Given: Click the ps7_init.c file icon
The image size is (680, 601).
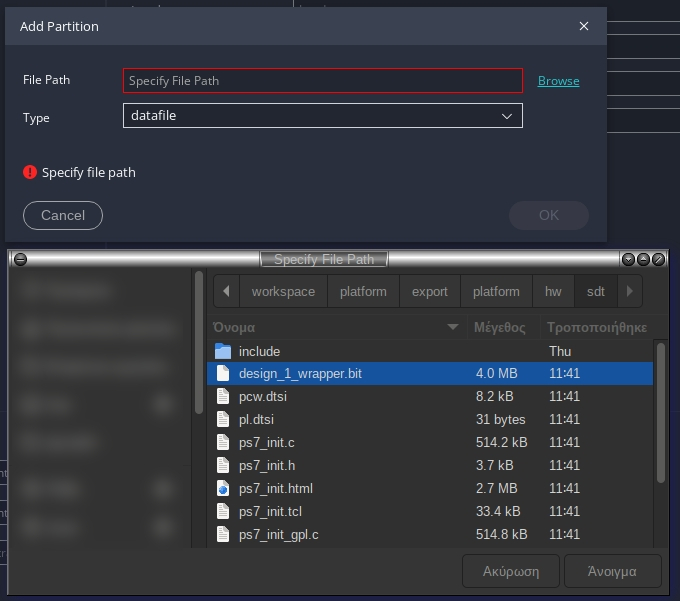Looking at the screenshot, I should point(223,442).
